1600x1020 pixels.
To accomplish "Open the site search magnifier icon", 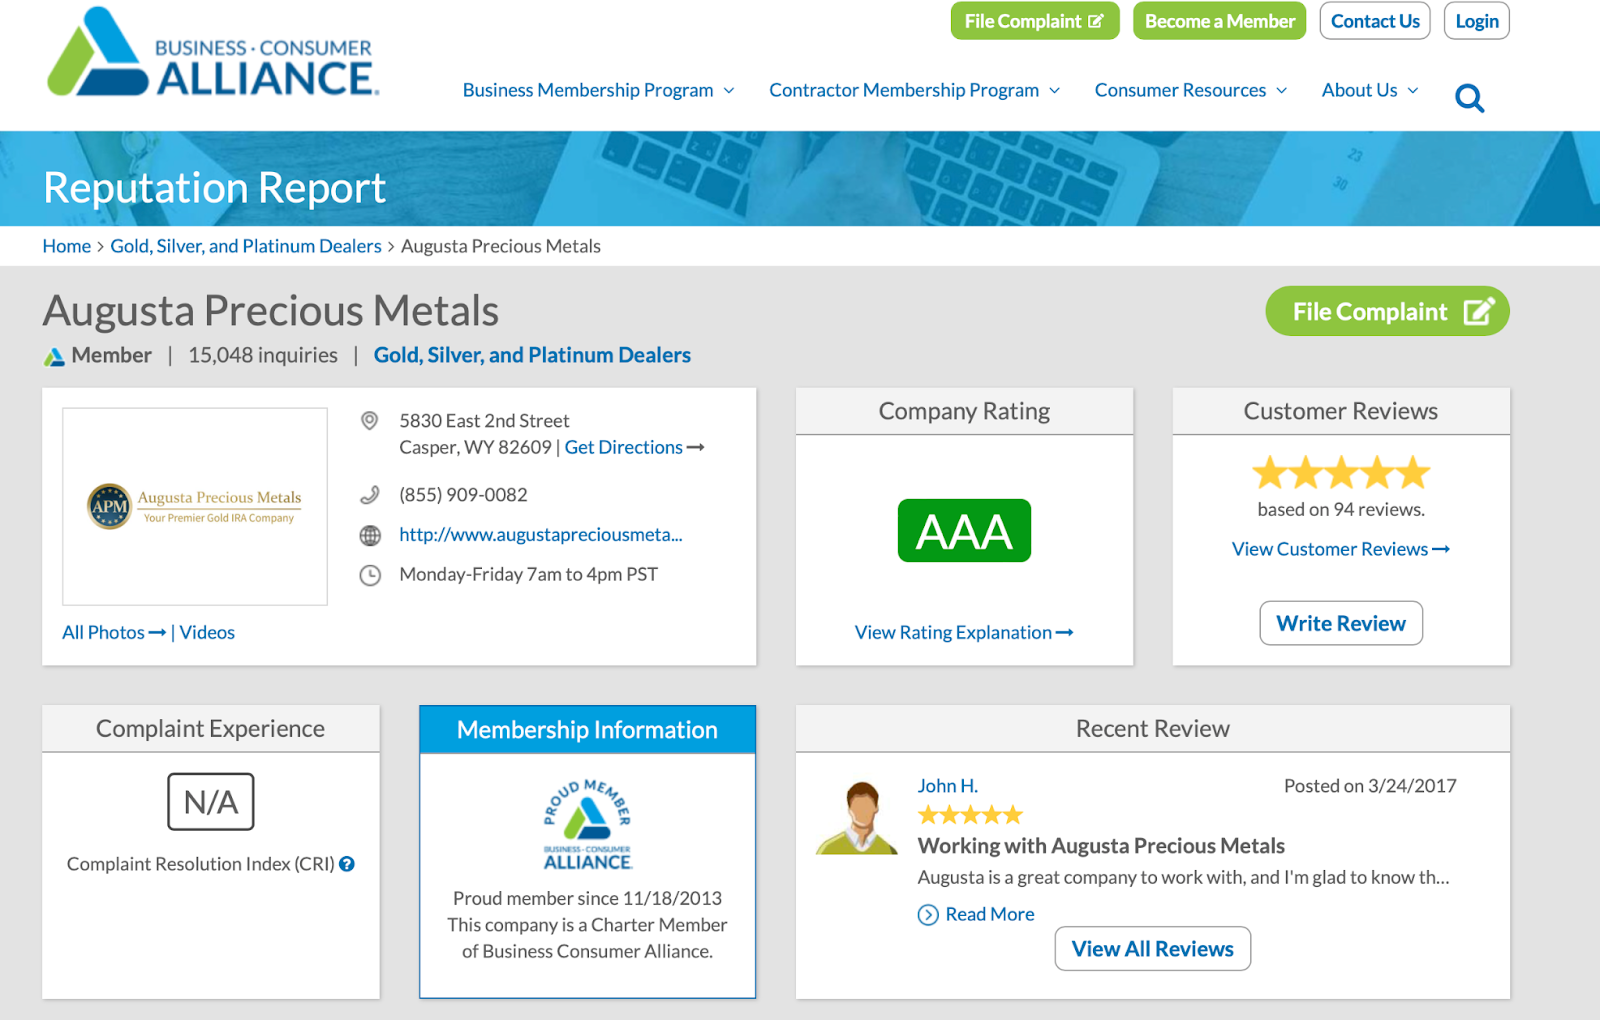I will [1469, 98].
